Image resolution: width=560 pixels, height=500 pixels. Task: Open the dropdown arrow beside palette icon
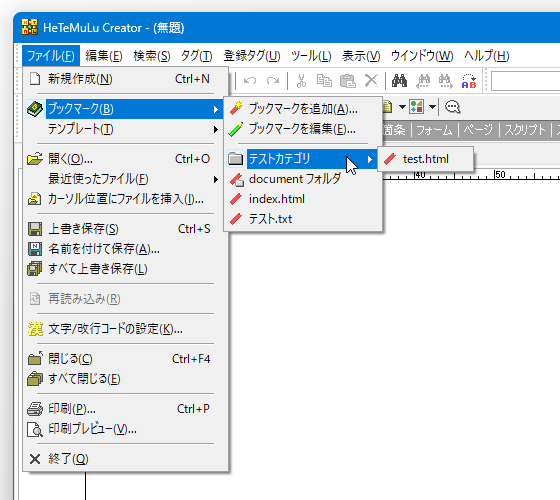tap(432, 107)
